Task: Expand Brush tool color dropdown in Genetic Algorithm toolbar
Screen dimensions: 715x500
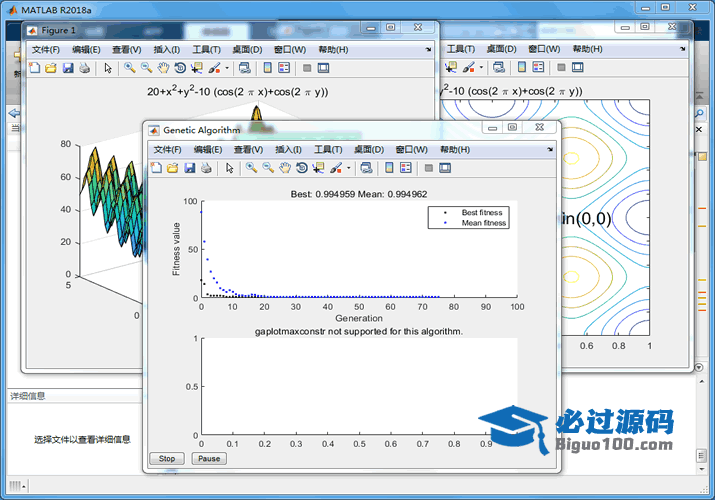Action: pyautogui.click(x=349, y=168)
